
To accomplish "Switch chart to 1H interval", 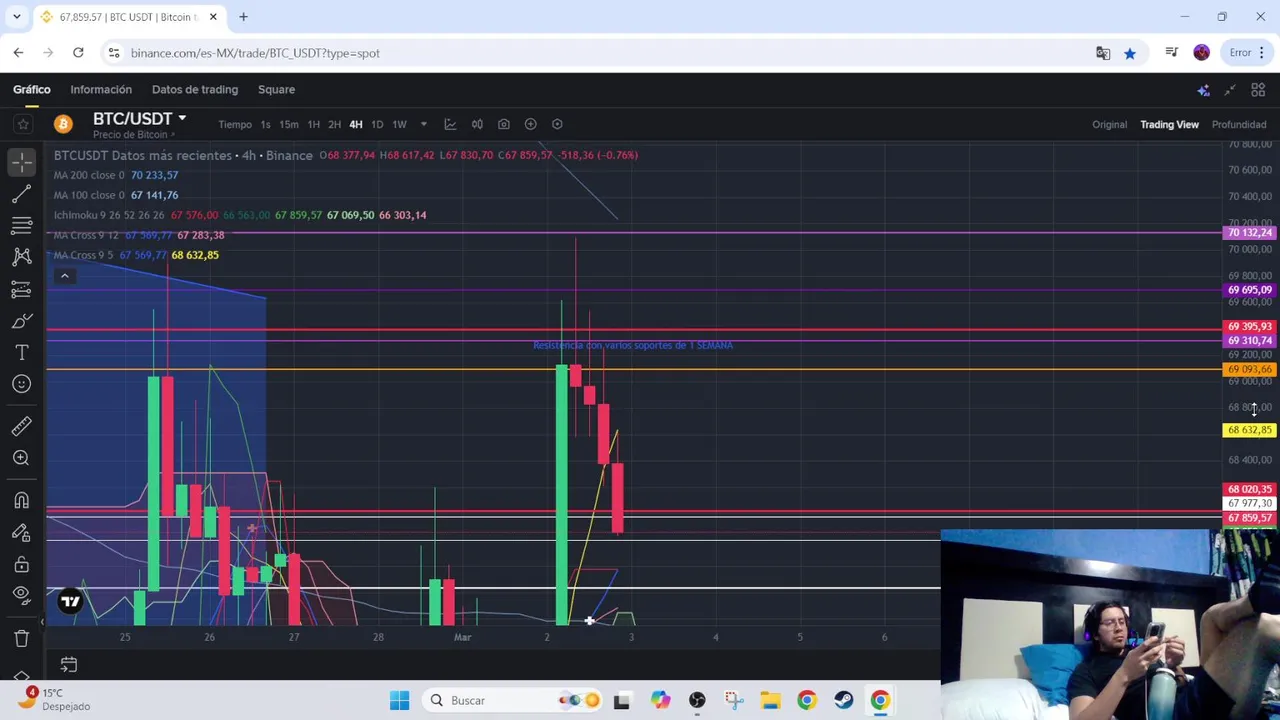I will click(313, 124).
